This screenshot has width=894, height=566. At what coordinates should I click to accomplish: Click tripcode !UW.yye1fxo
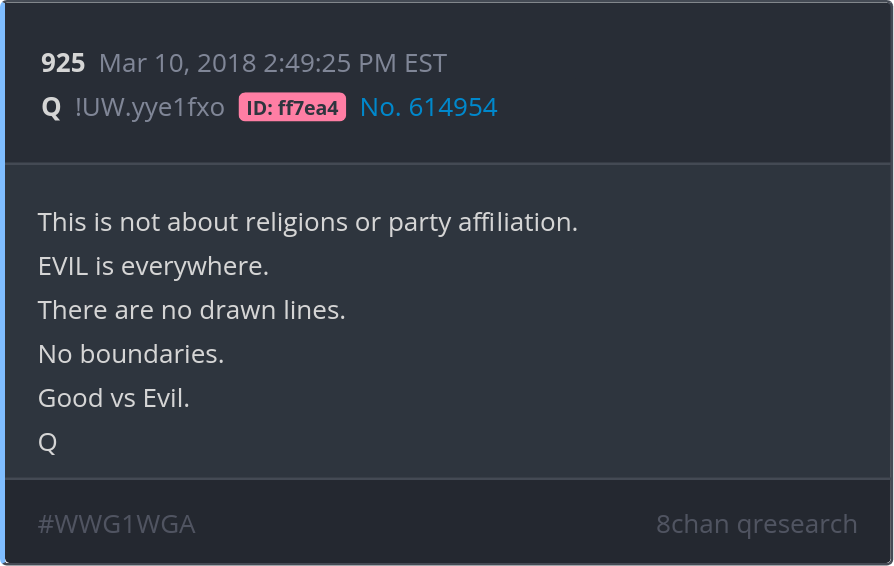pos(150,107)
